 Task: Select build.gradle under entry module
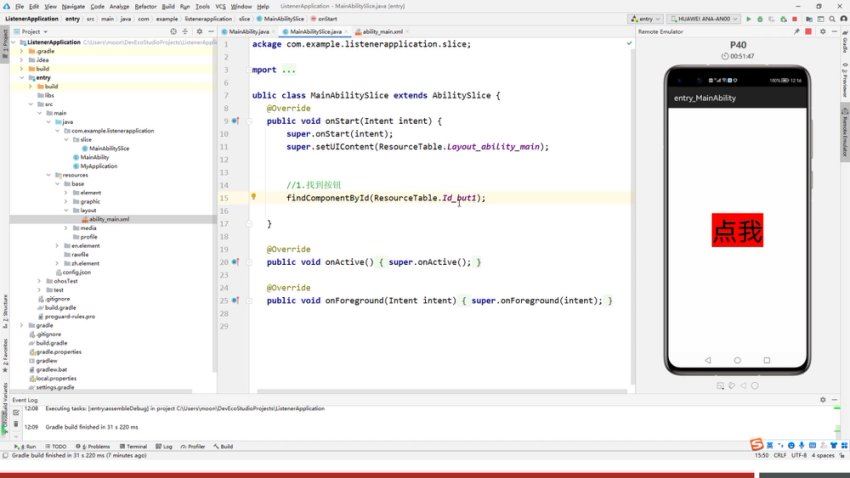(60, 308)
